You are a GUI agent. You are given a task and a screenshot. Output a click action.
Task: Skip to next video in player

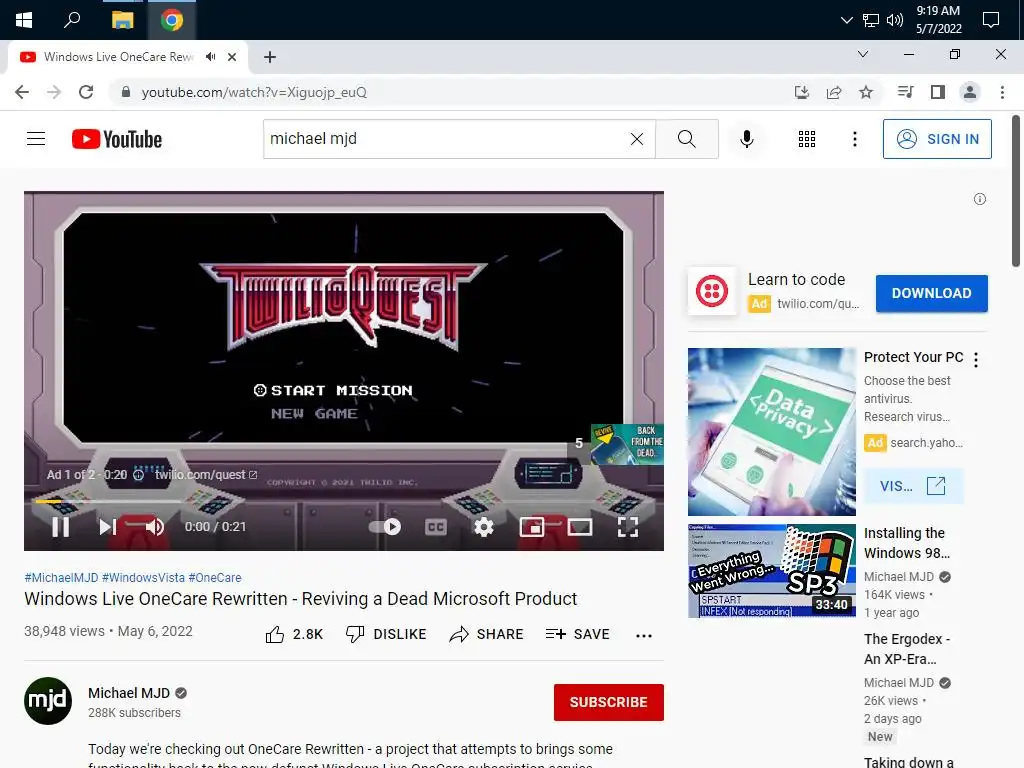tap(108, 526)
